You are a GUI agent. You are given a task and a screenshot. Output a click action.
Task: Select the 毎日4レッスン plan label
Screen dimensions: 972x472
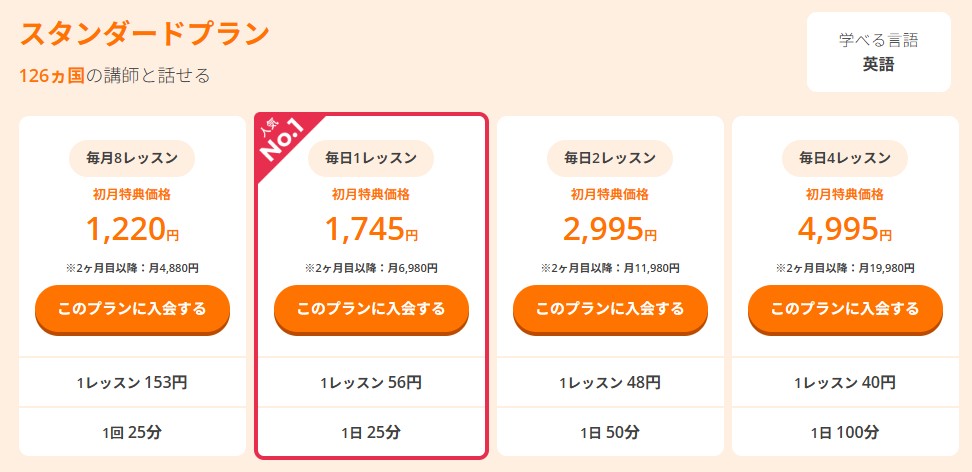click(x=845, y=158)
